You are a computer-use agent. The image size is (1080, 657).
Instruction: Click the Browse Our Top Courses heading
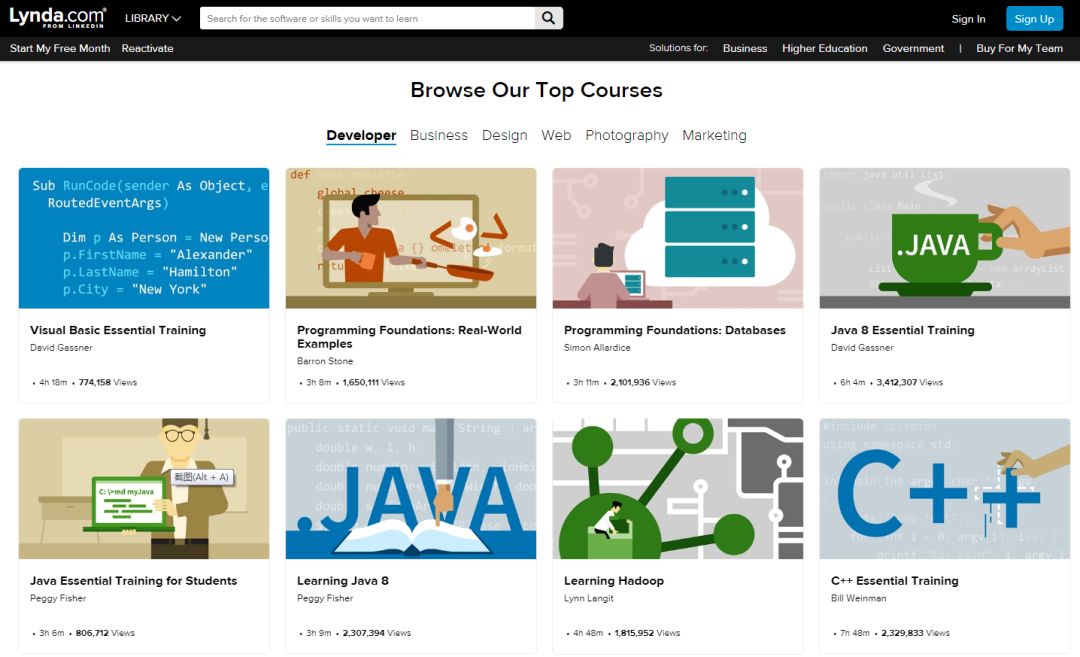tap(537, 90)
